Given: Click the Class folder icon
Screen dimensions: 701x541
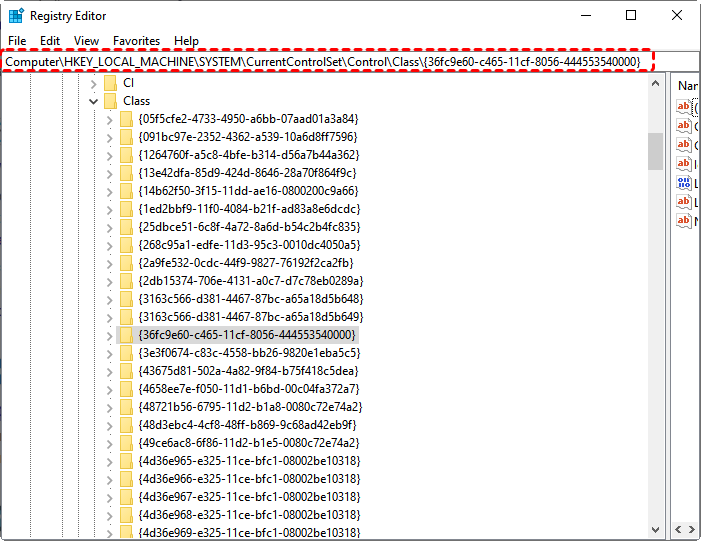Looking at the screenshot, I should pyautogui.click(x=110, y=101).
